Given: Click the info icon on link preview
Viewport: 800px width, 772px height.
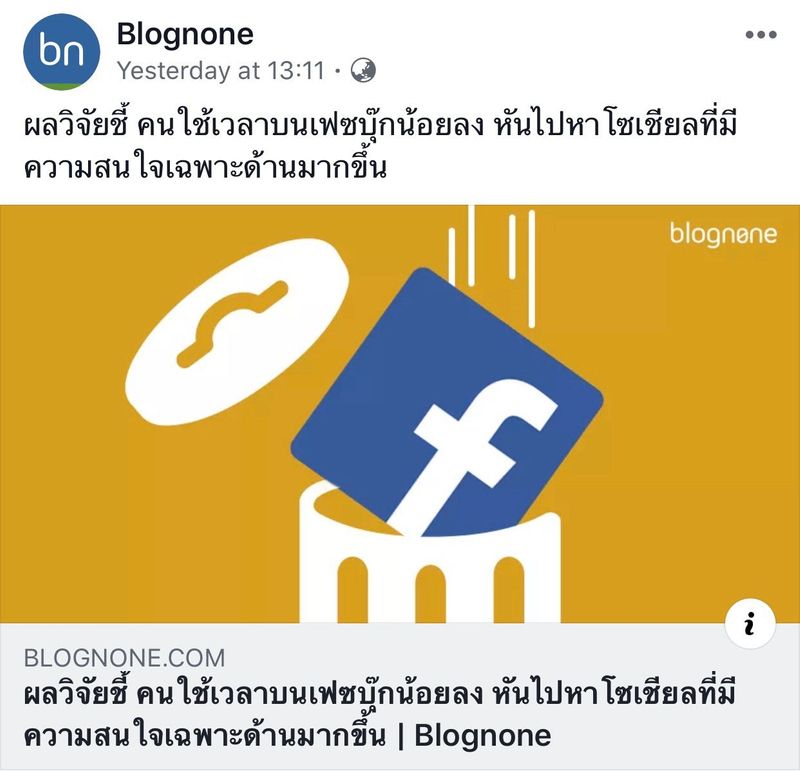Looking at the screenshot, I should [749, 624].
